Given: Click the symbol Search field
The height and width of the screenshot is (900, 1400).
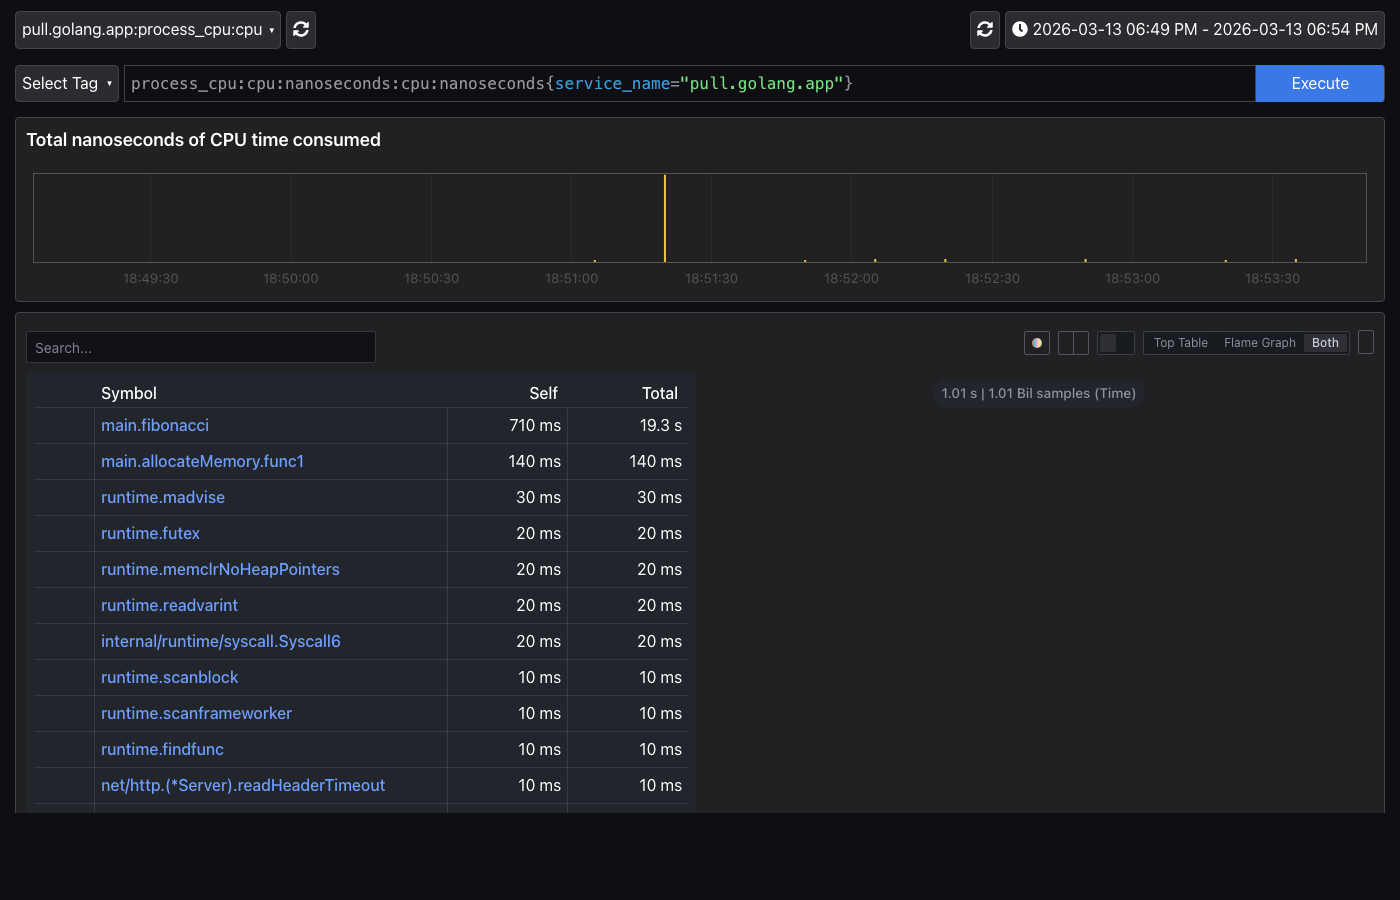Looking at the screenshot, I should pyautogui.click(x=201, y=348).
